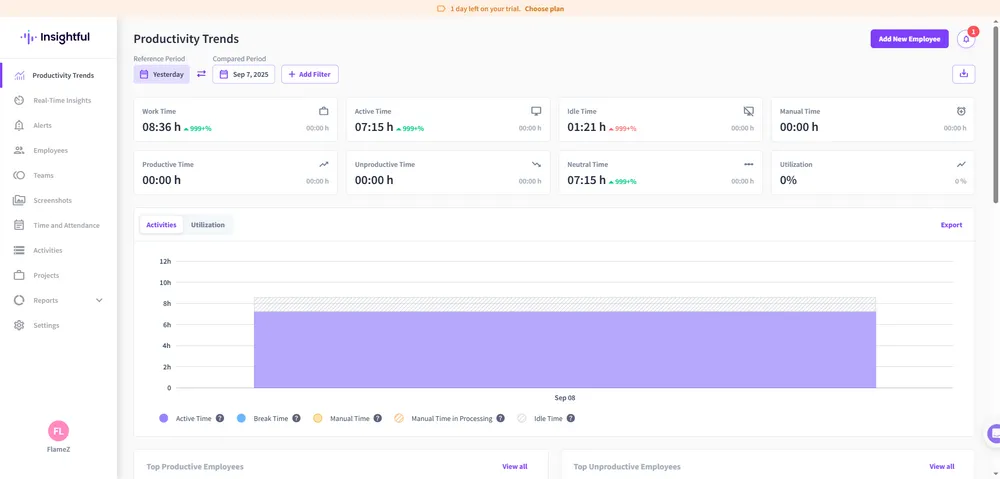Toggle Idle Time legend series

point(547,418)
